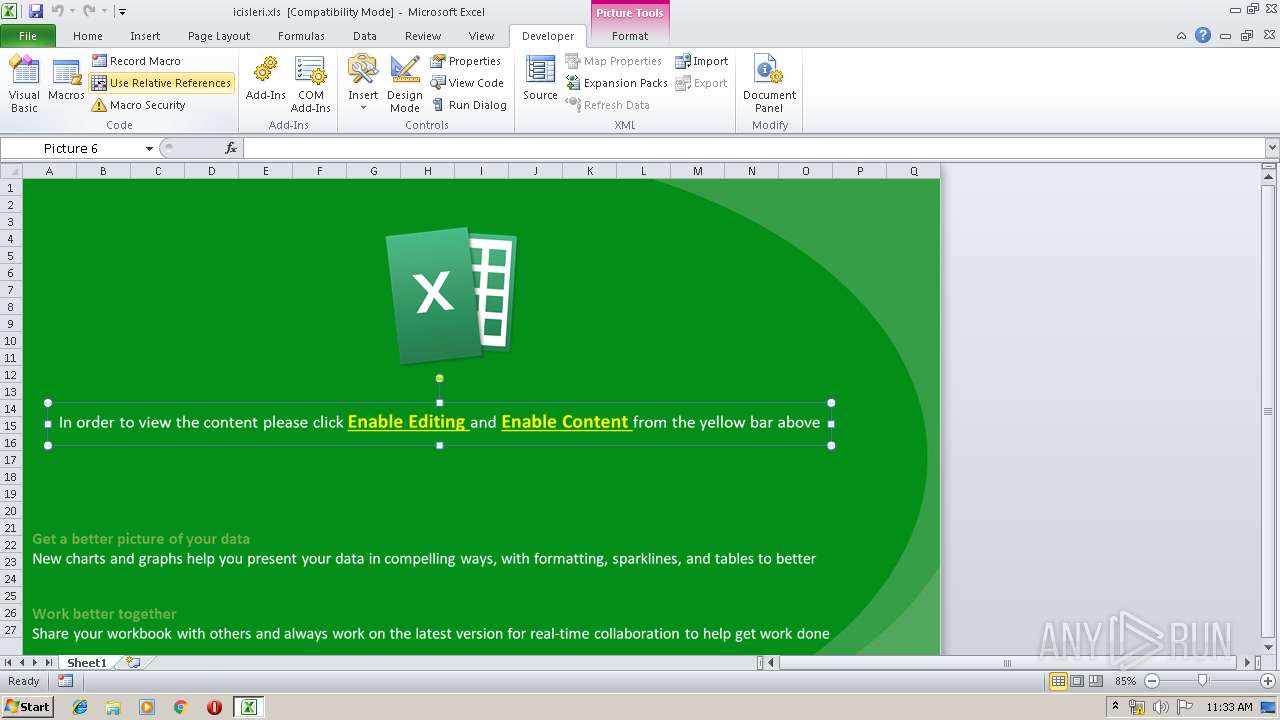Toggle Use Relative References
The image size is (1280, 720).
click(161, 83)
